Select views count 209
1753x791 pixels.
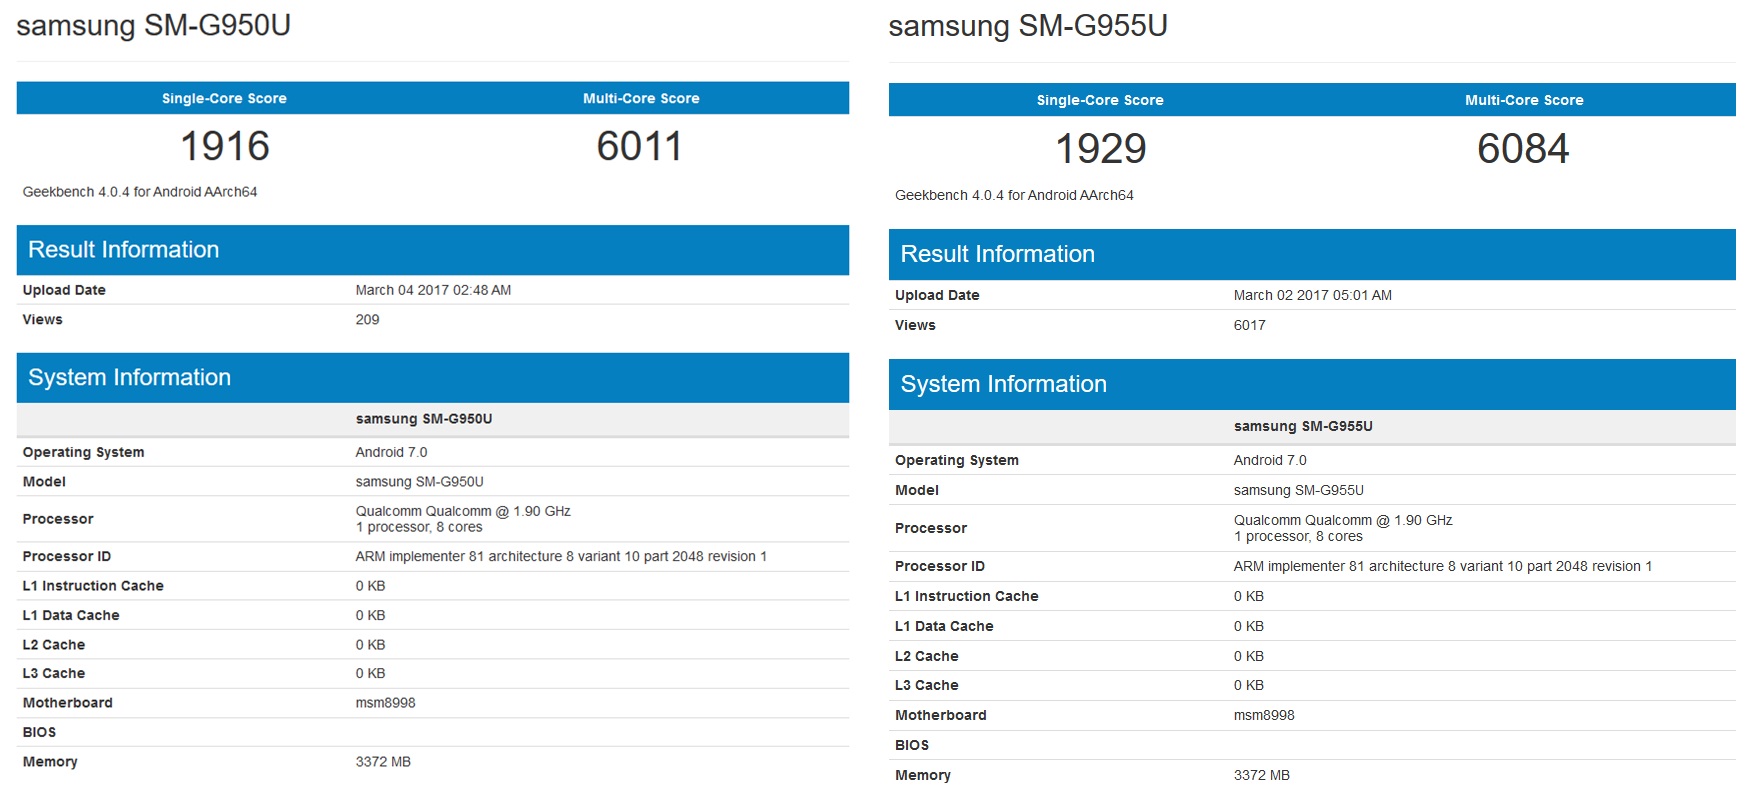(367, 320)
